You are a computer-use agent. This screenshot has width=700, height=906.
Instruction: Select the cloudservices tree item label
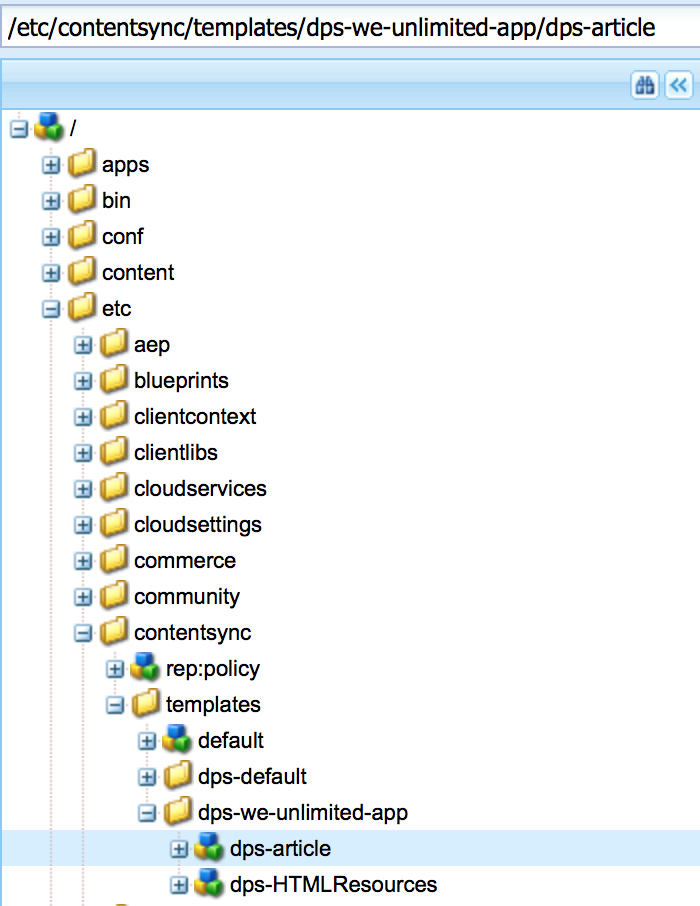point(201,489)
